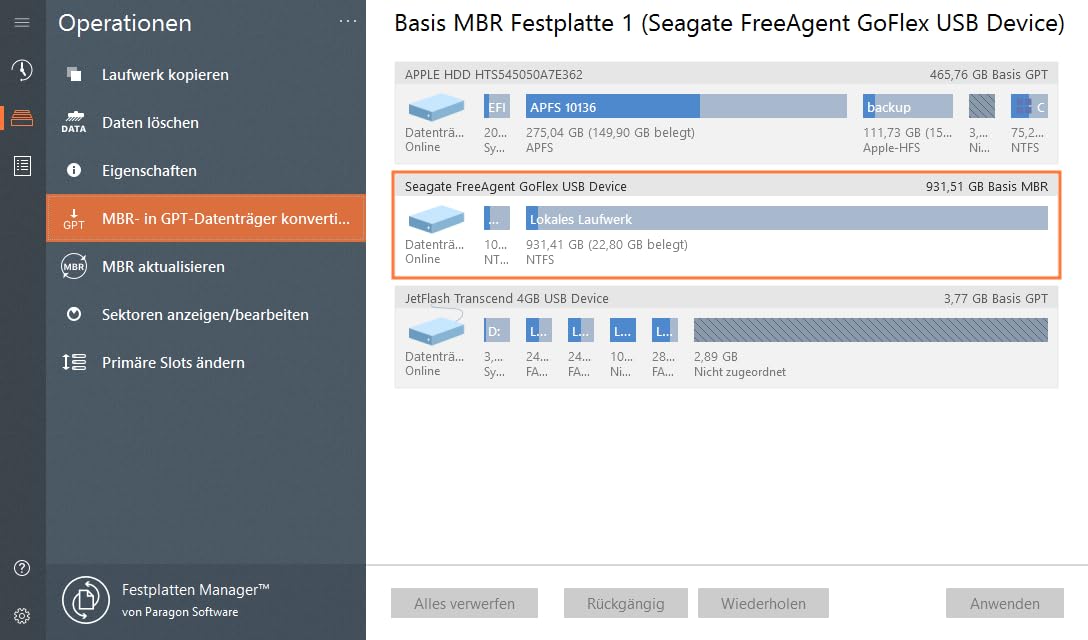Select the hatched unallocated block on APPLE HDD
The width and height of the screenshot is (1088, 640).
click(x=982, y=107)
